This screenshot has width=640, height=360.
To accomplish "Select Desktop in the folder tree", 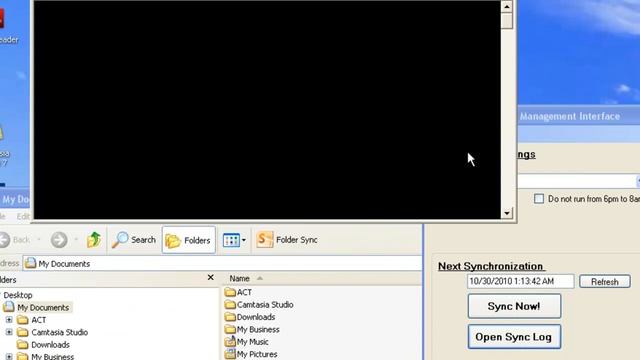I will click(x=18, y=295).
